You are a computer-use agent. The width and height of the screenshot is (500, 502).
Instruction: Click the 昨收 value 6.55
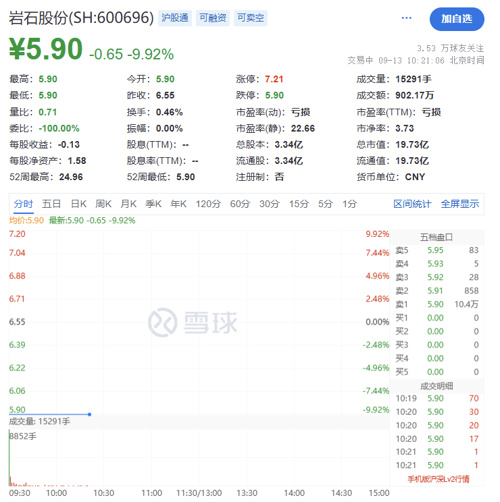(165, 95)
